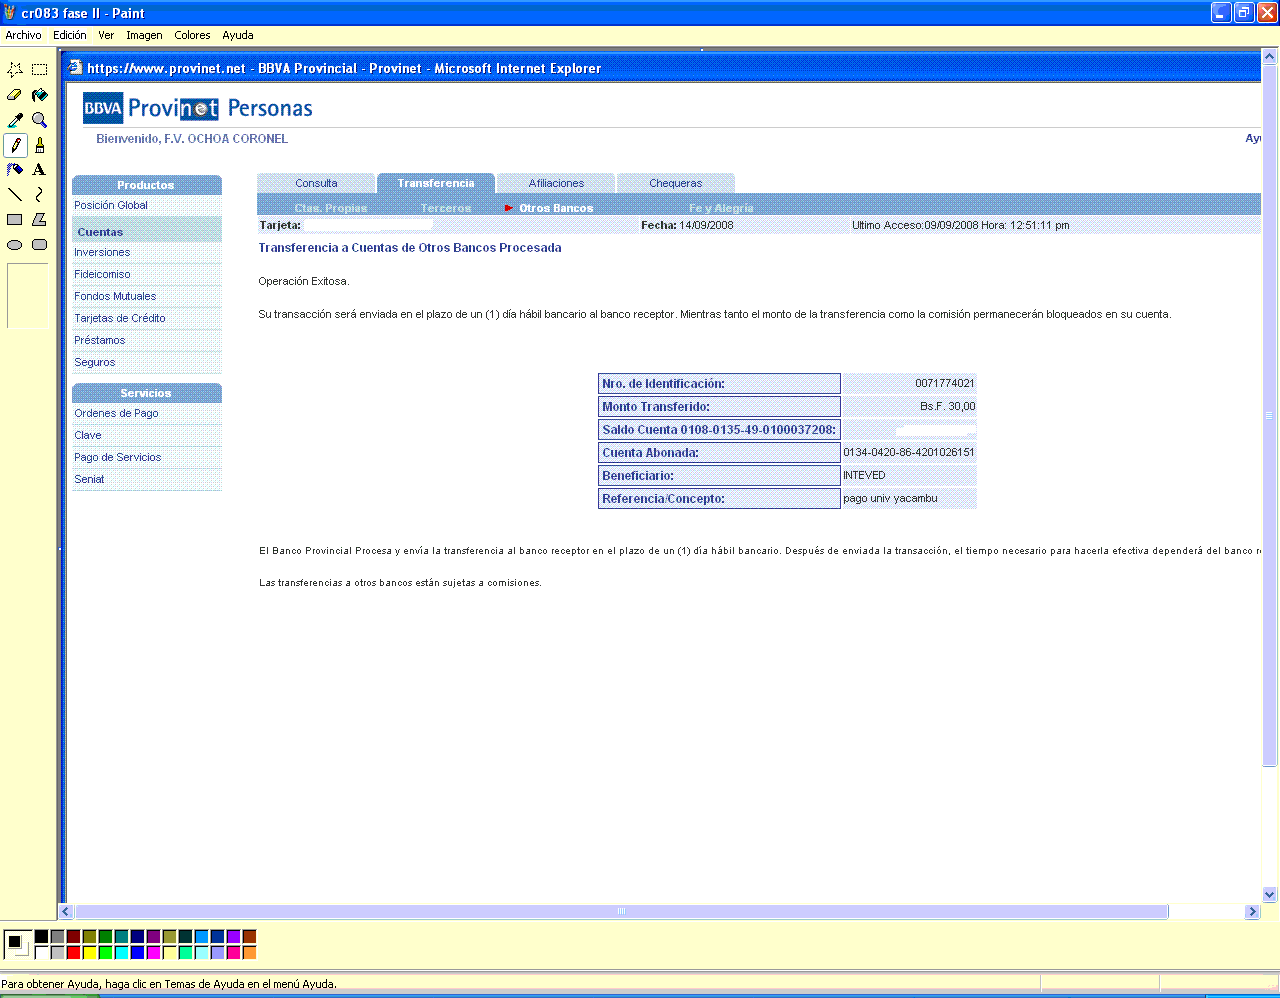The image size is (1280, 998).
Task: Click 'Tarjetas de Crédito' in the canvas image
Action: pyautogui.click(x=120, y=318)
